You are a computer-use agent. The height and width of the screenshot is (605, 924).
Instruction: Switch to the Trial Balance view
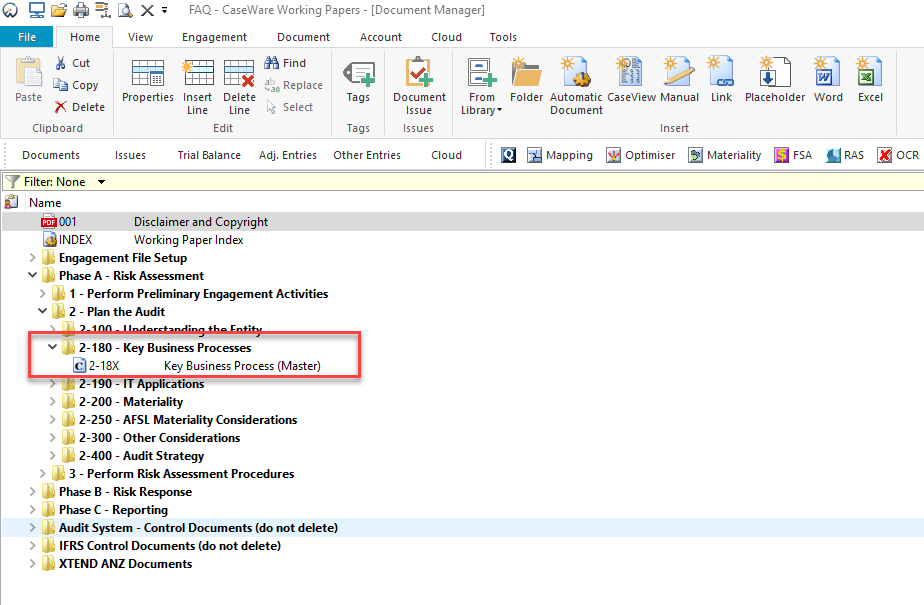pos(209,155)
